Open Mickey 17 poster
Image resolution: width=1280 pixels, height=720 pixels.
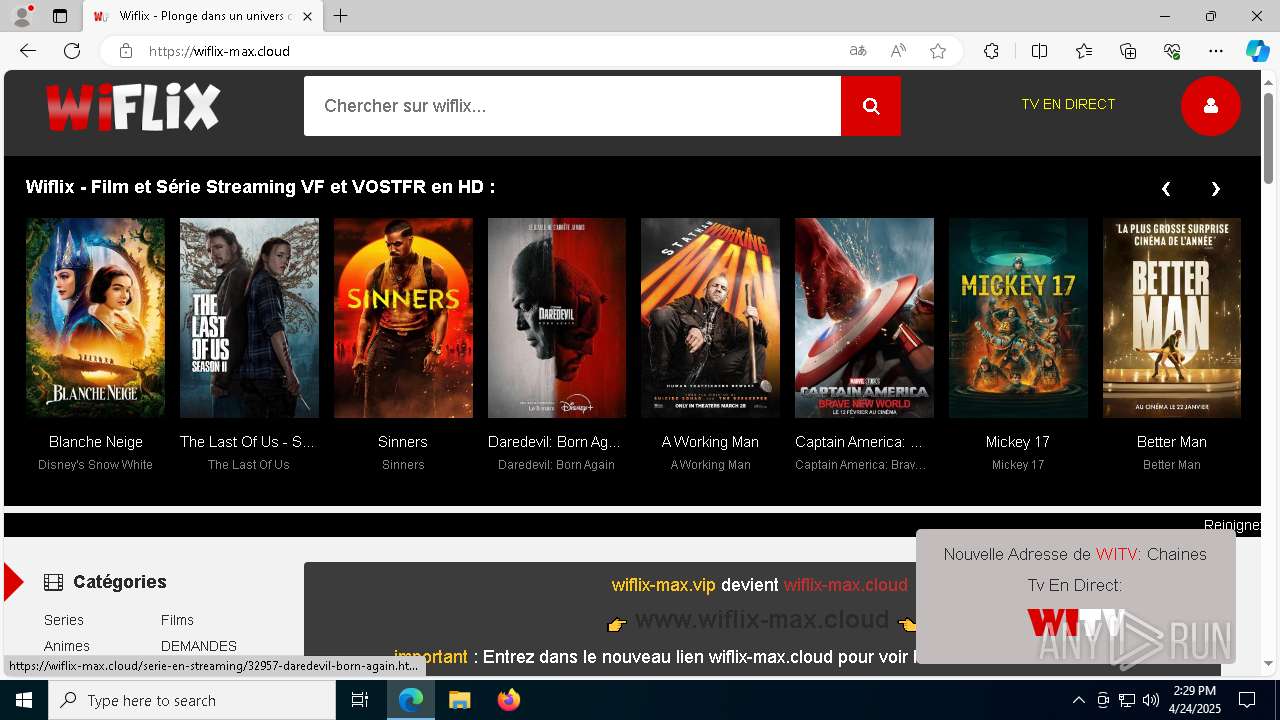coord(1018,318)
